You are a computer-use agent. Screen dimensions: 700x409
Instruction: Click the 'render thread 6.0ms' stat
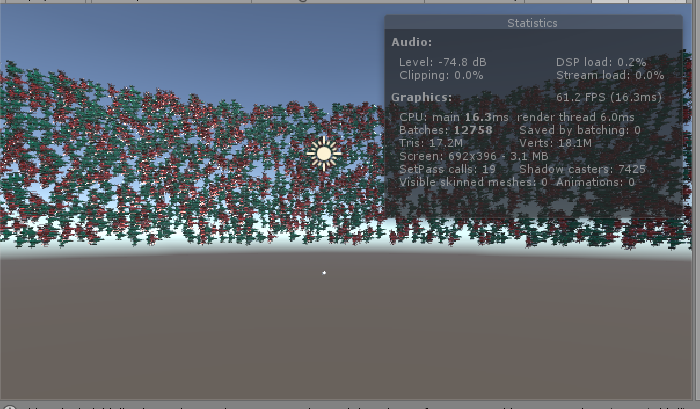tap(576, 117)
